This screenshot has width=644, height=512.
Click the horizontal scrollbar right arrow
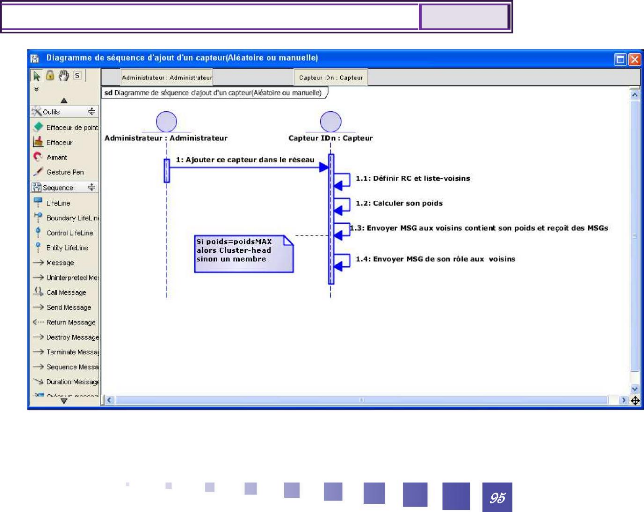(623, 400)
